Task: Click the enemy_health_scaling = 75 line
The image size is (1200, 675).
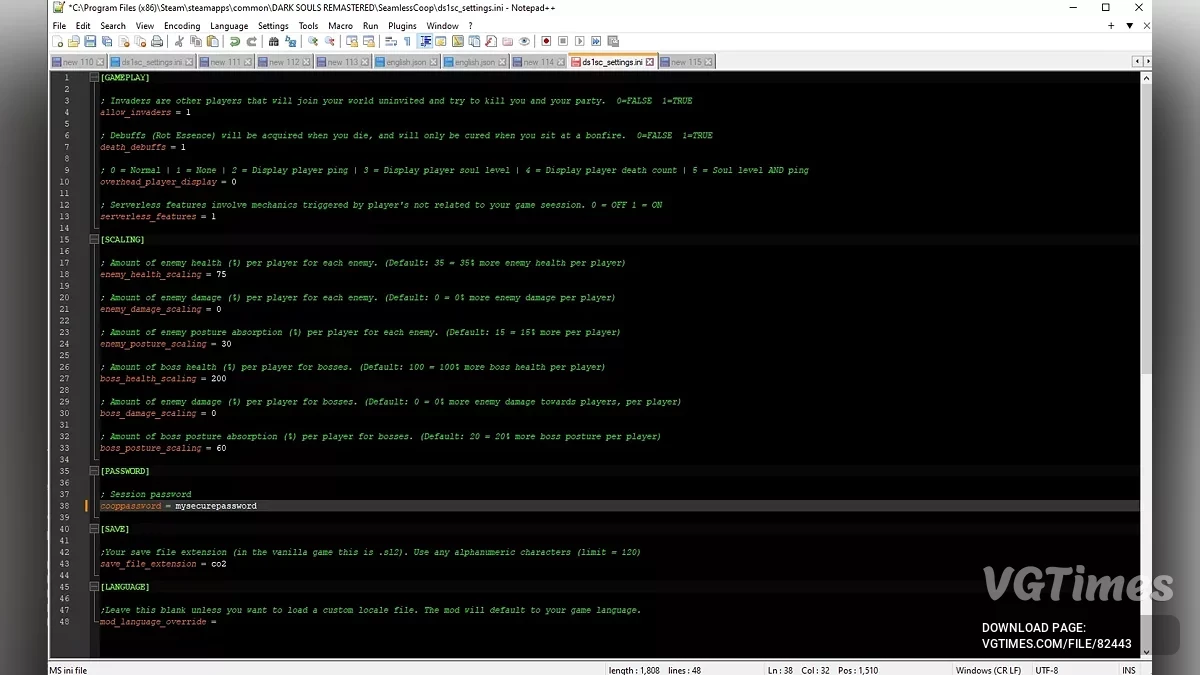Action: click(164, 274)
